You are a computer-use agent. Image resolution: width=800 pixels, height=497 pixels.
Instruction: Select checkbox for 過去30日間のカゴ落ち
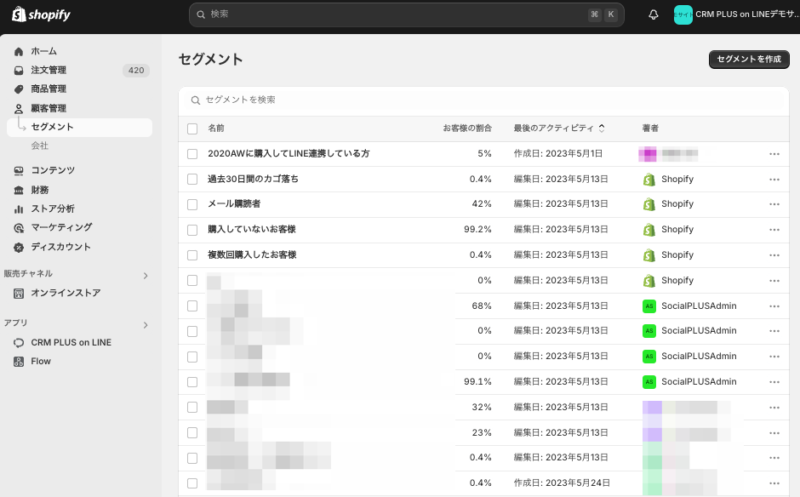tap(192, 179)
